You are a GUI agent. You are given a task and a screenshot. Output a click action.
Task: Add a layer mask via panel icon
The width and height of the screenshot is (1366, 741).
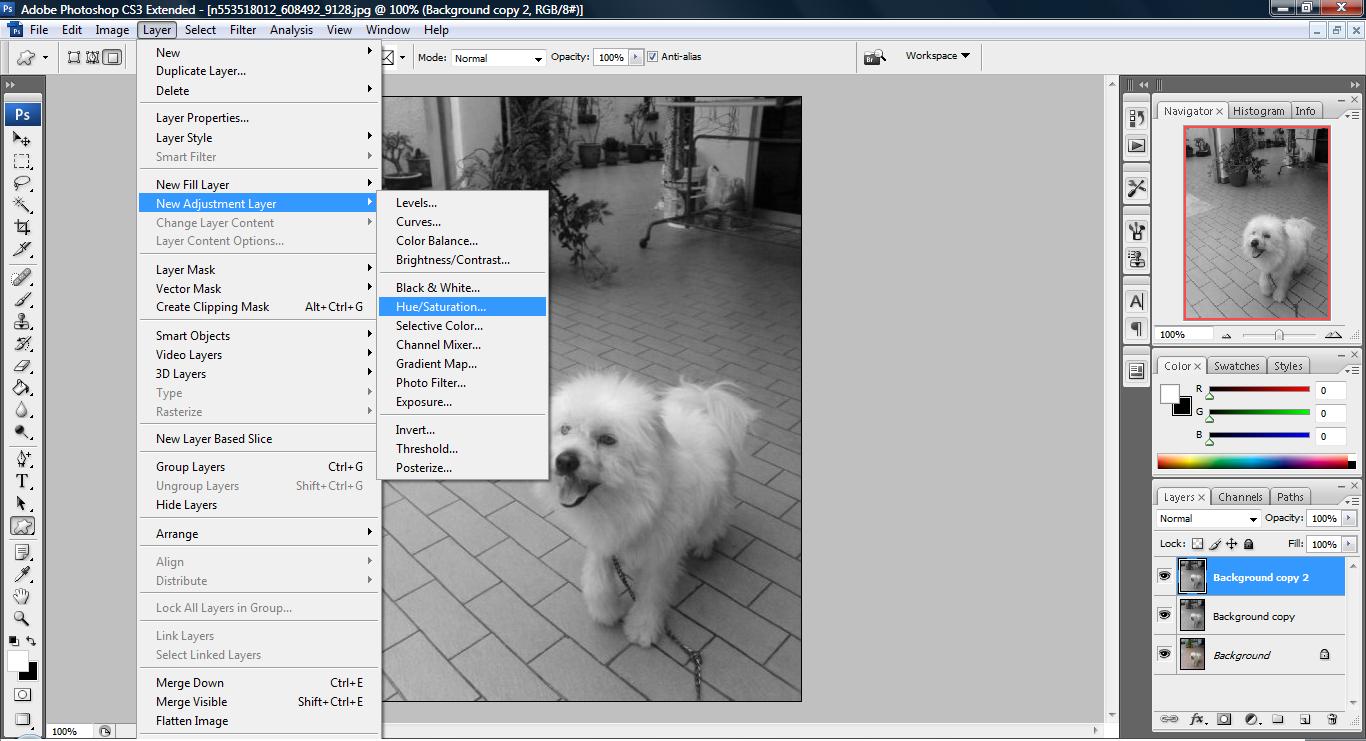click(x=1224, y=719)
